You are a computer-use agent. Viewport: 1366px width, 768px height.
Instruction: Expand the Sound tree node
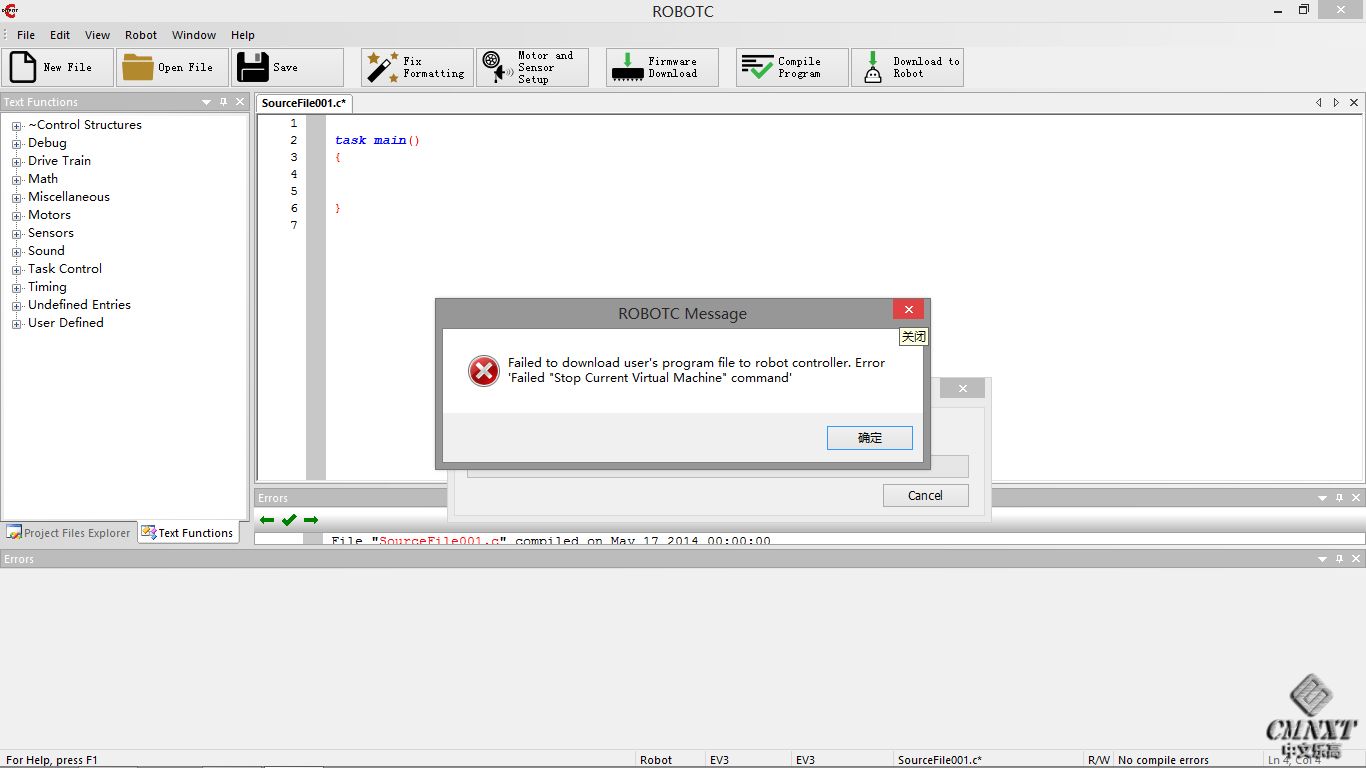pyautogui.click(x=17, y=252)
